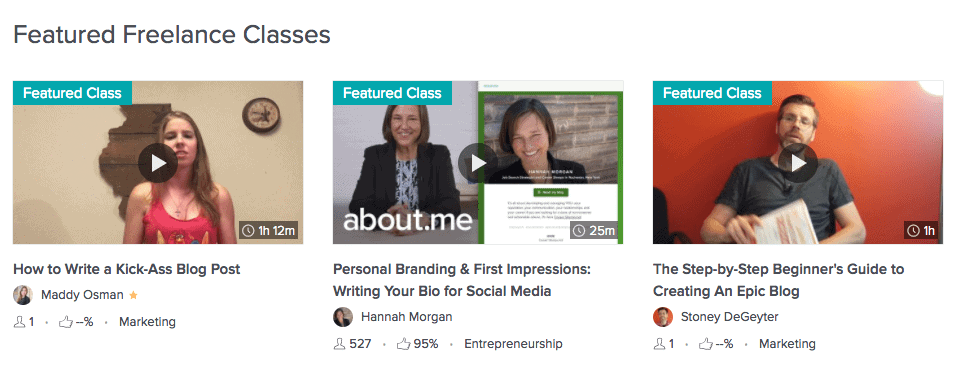Click Hannah Morgan's profile avatar

tap(343, 317)
